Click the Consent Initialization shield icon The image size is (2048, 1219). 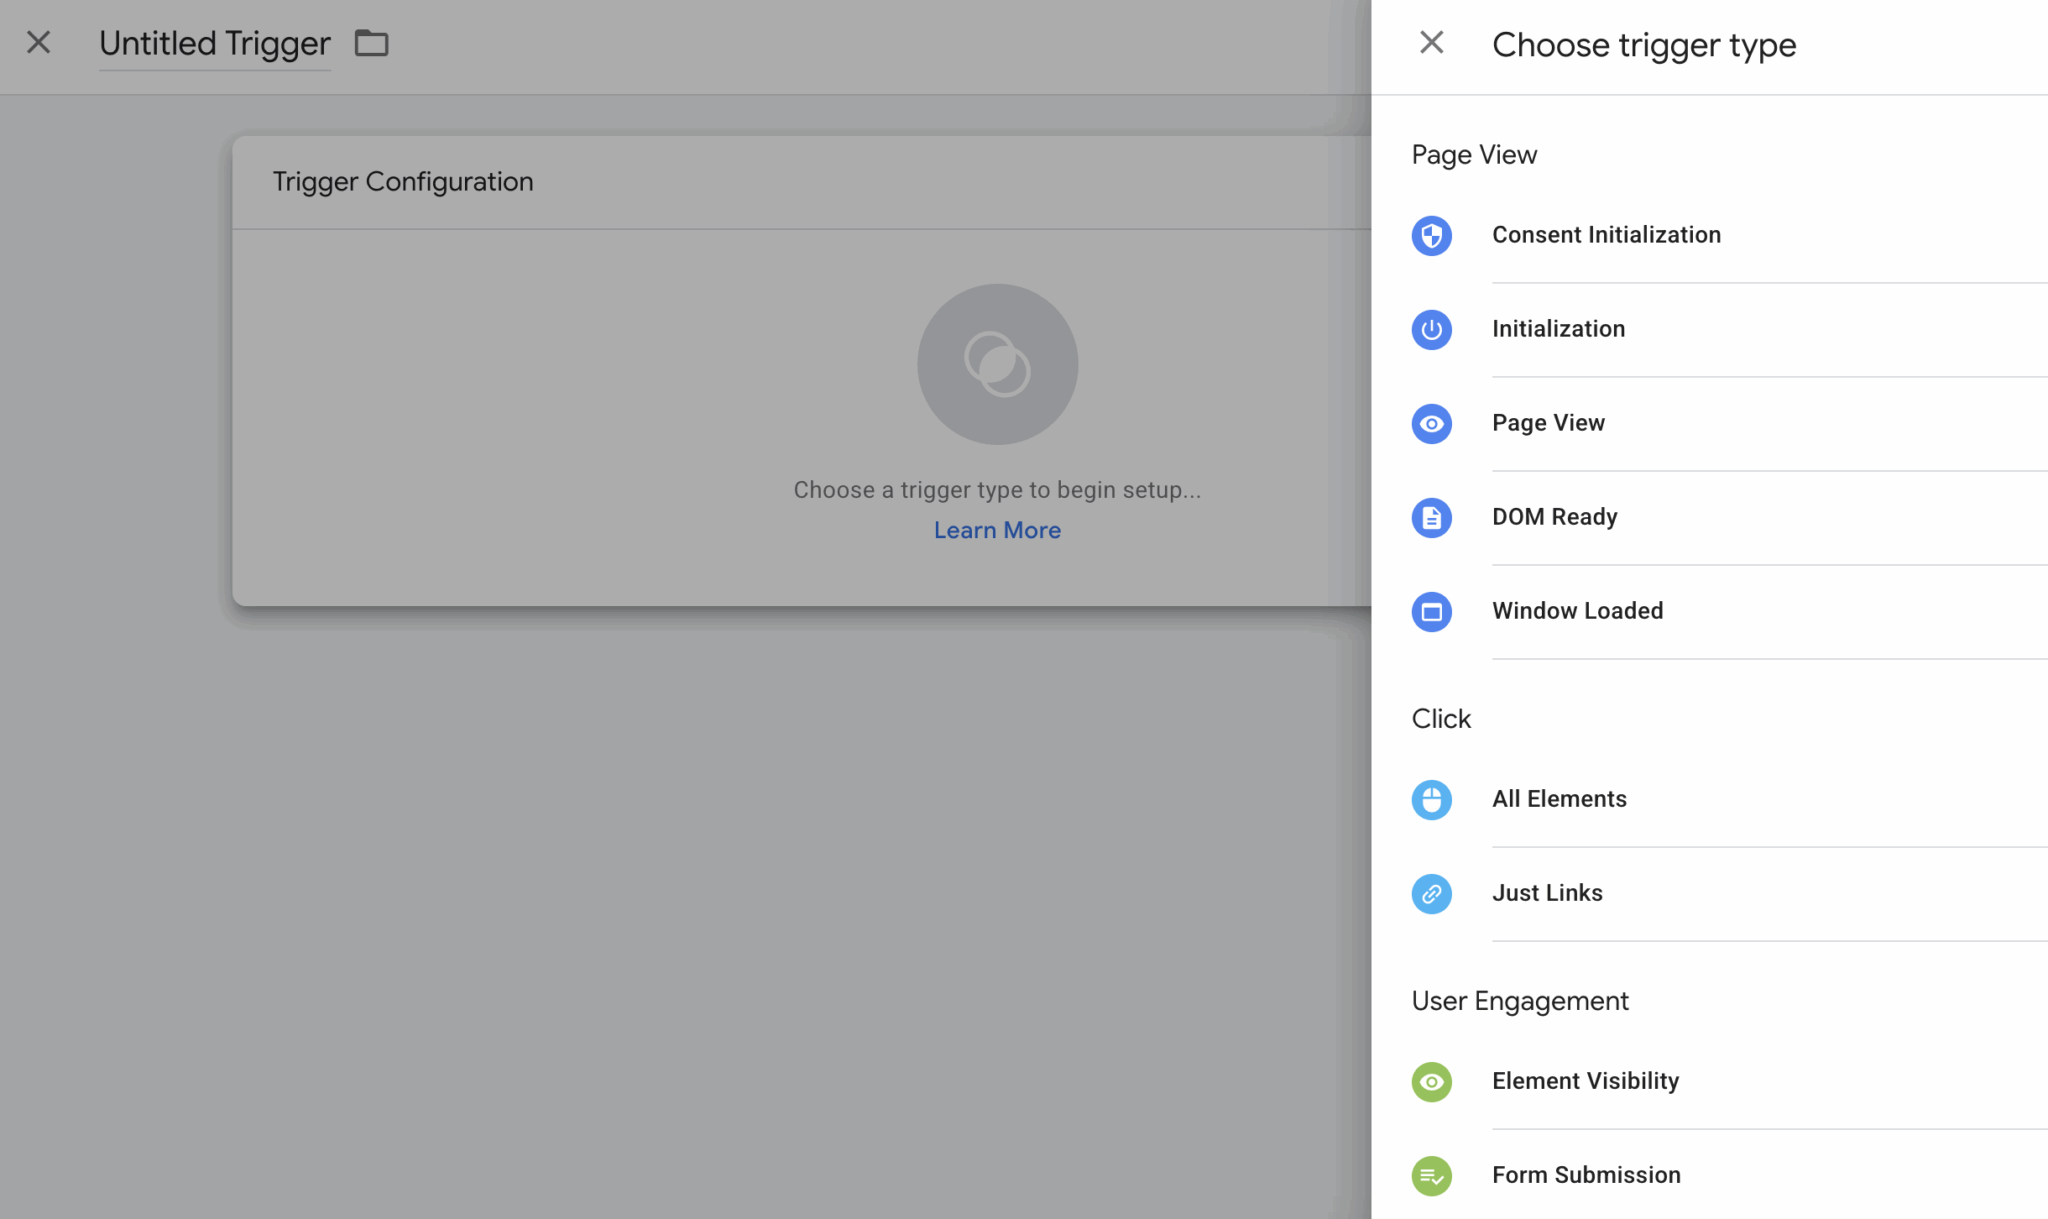[1431, 236]
